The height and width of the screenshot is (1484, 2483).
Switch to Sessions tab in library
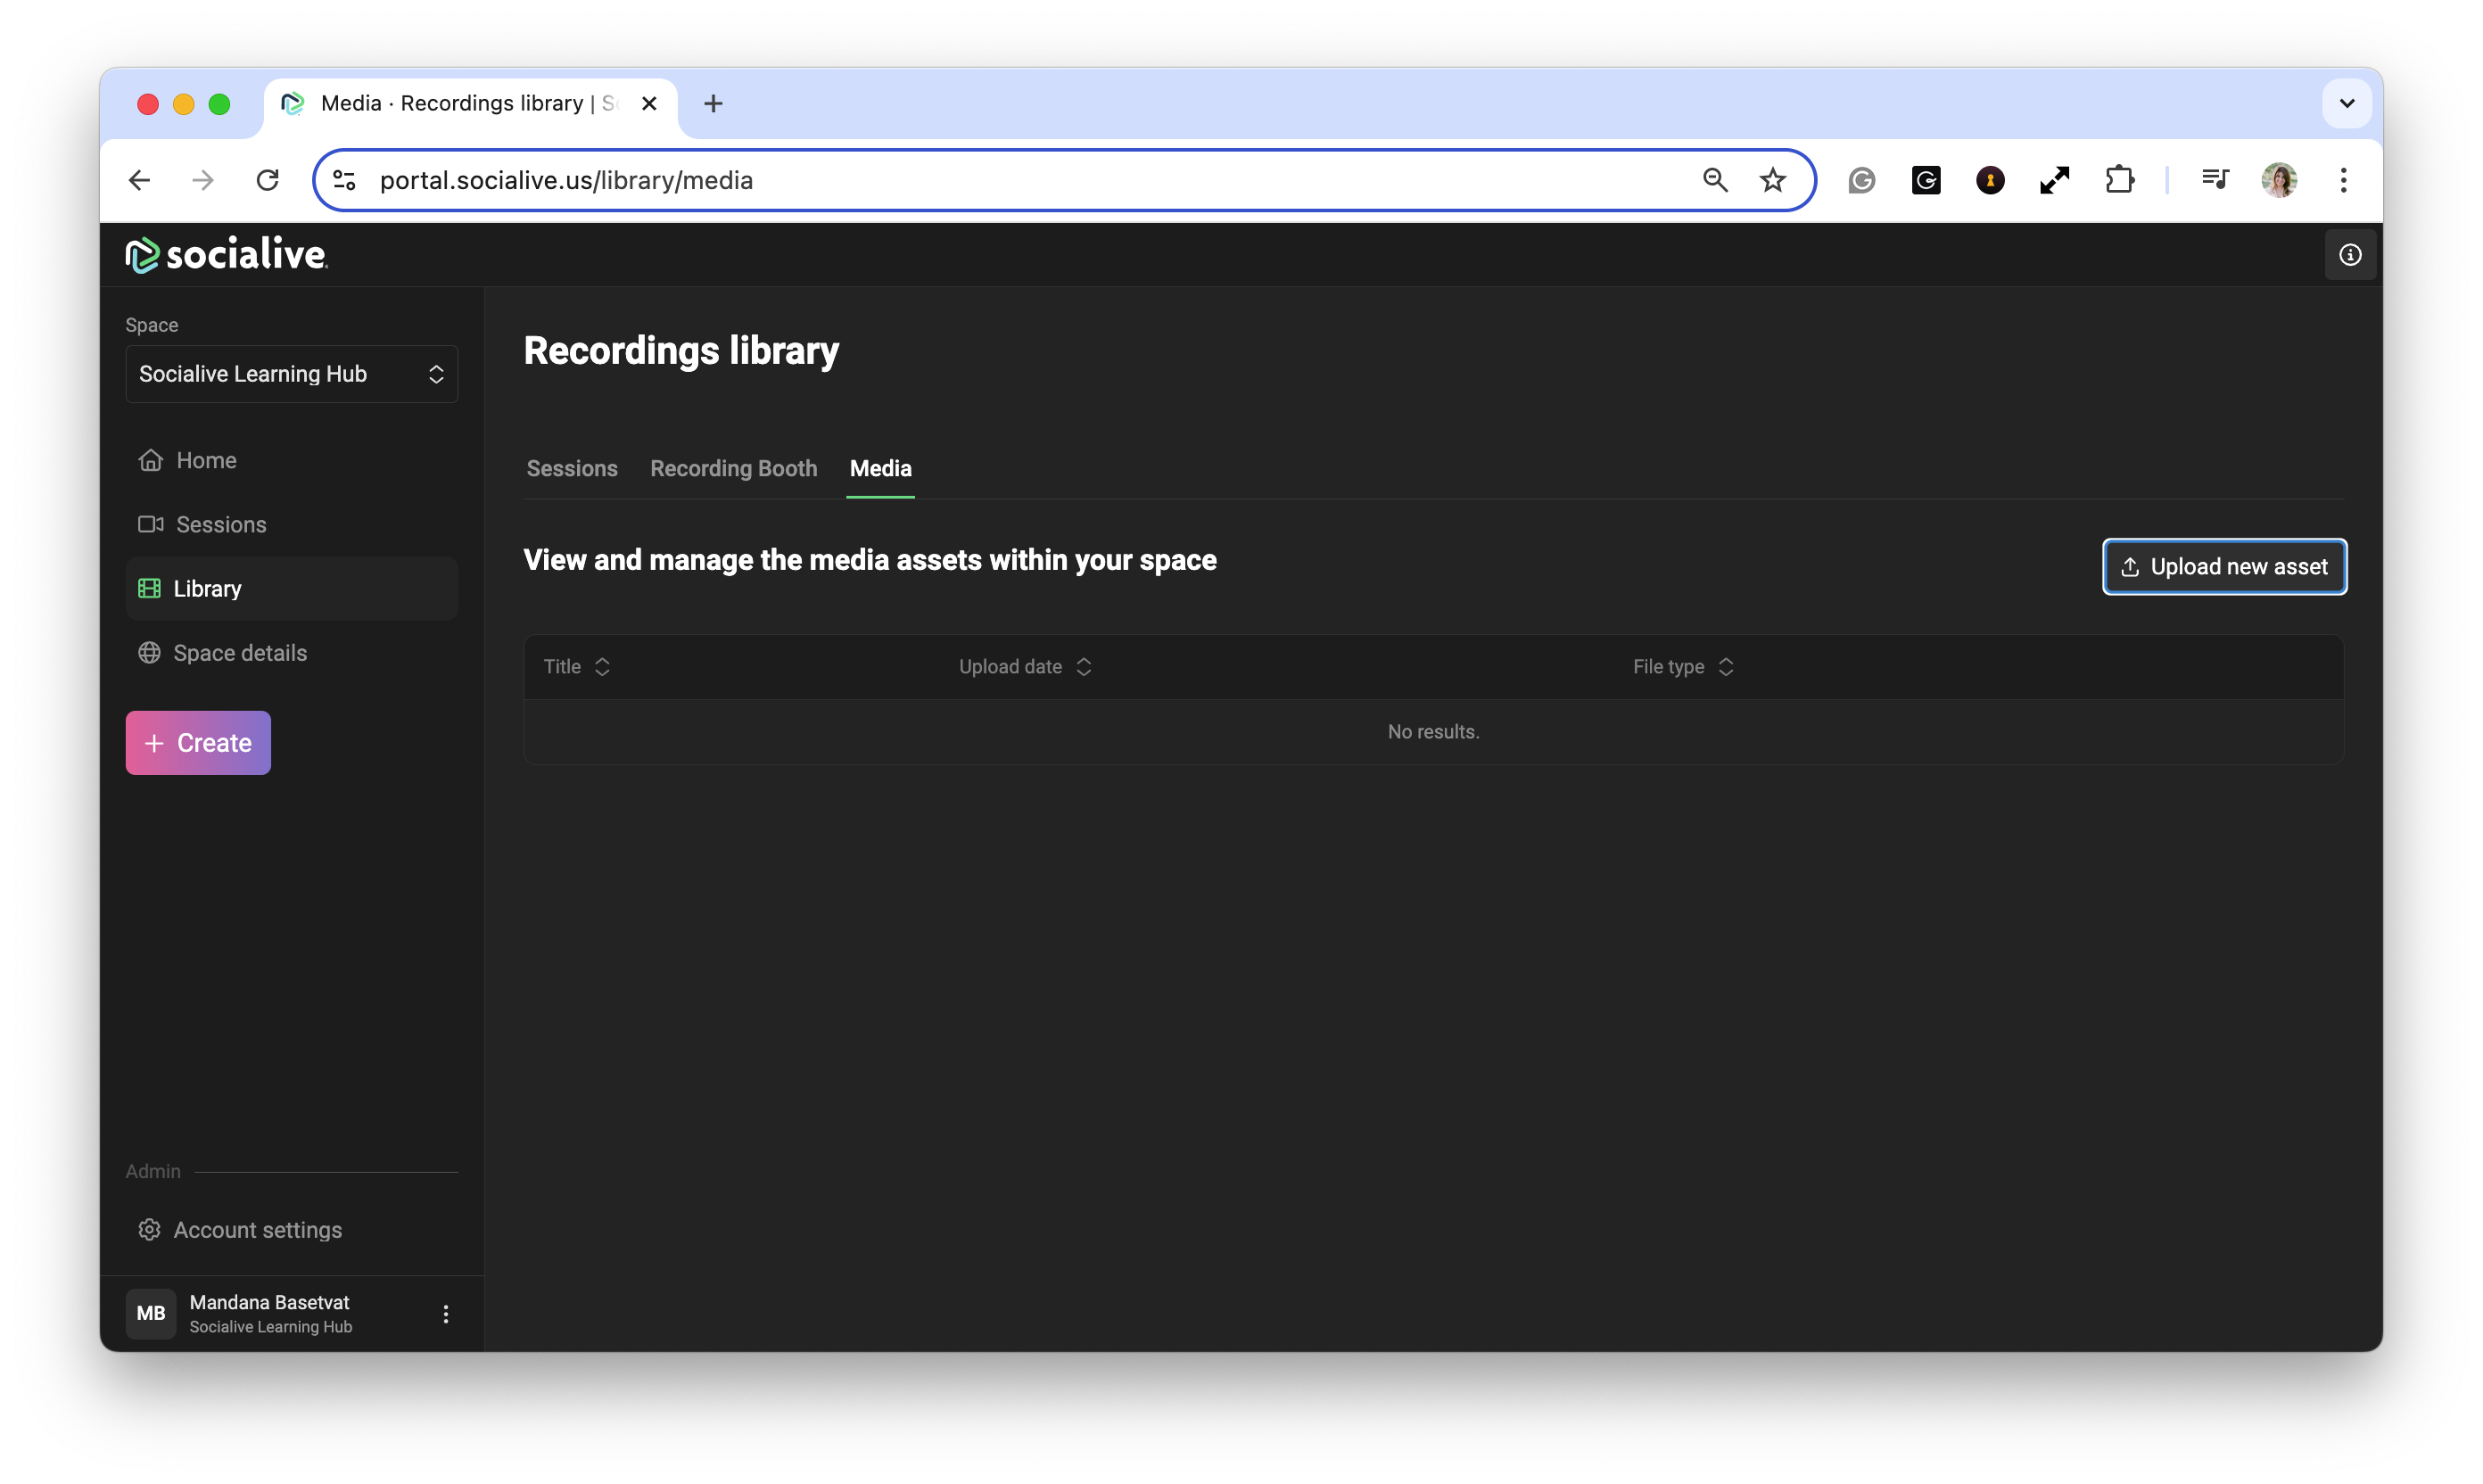[571, 468]
